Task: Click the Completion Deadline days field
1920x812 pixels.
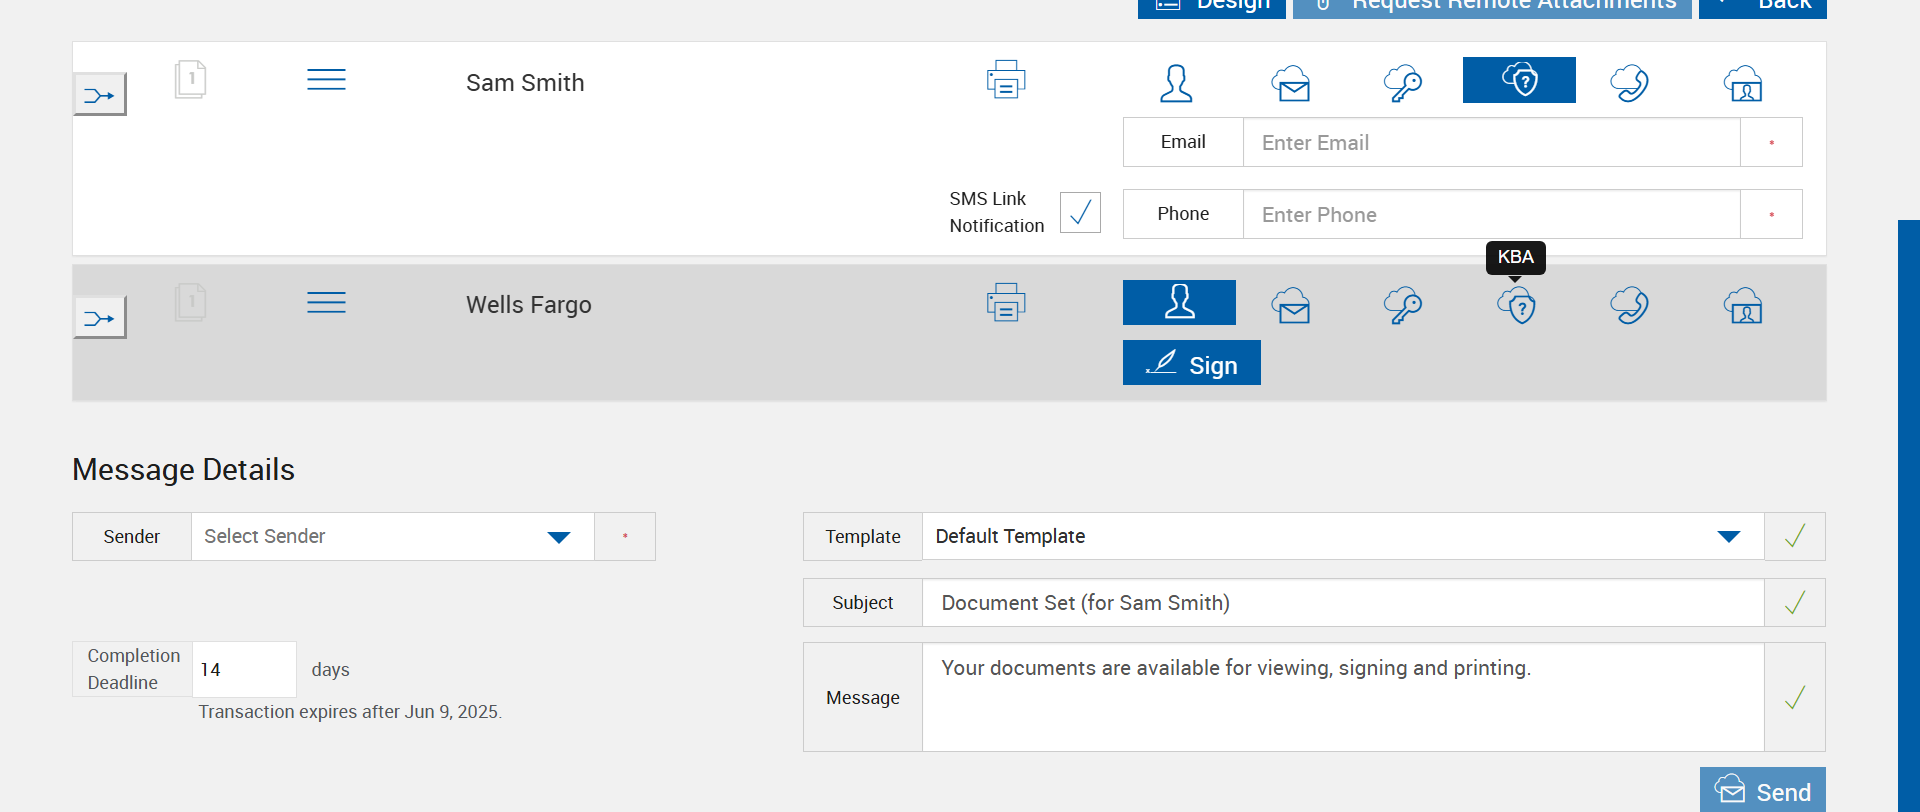Action: 244,670
